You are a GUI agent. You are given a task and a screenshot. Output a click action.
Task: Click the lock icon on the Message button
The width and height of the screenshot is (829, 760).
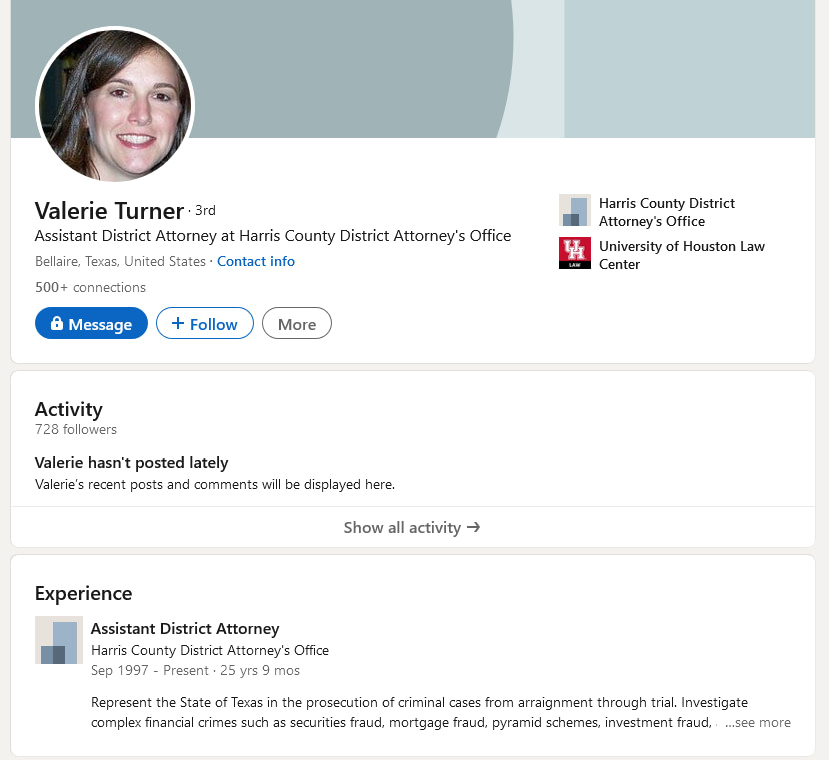[57, 323]
